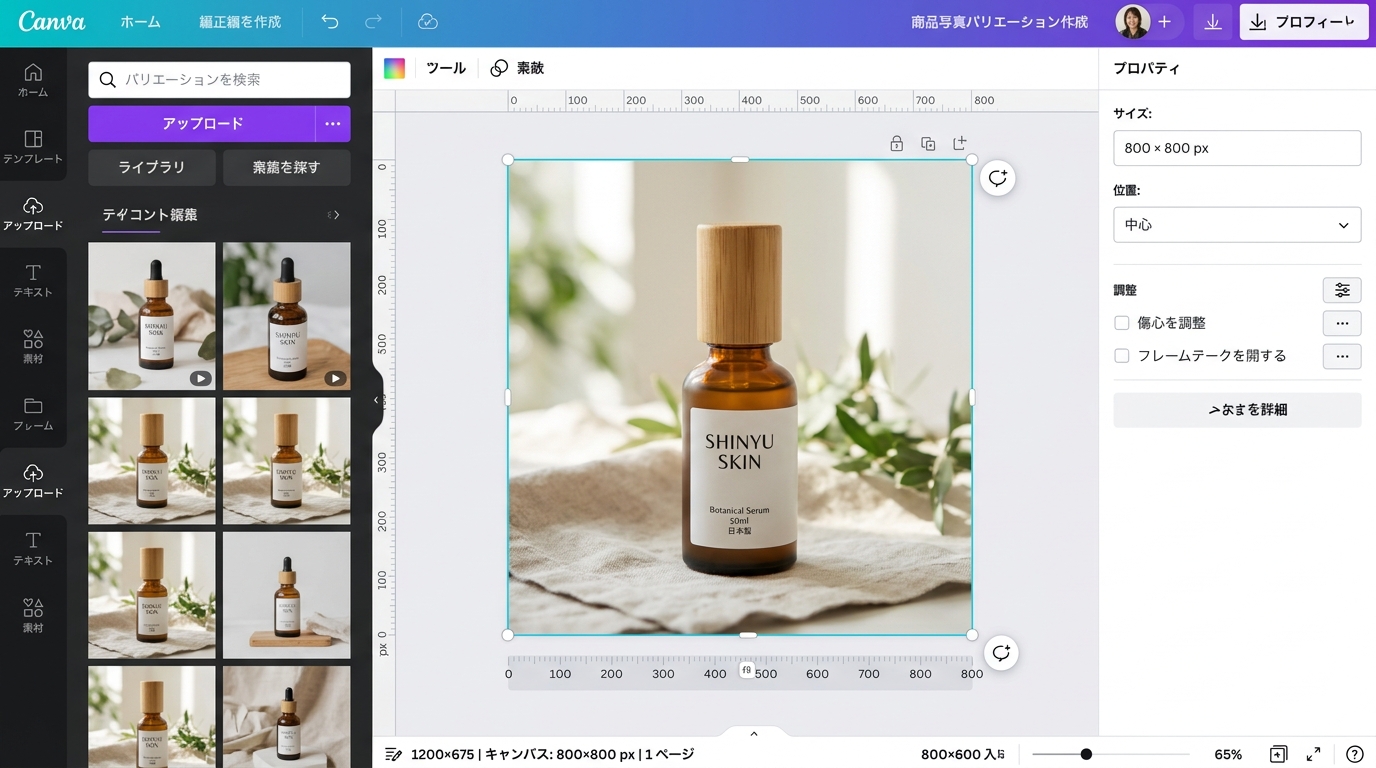Enter fullscreen with the expand arrows icon
The height and width of the screenshot is (768, 1376).
1314,754
